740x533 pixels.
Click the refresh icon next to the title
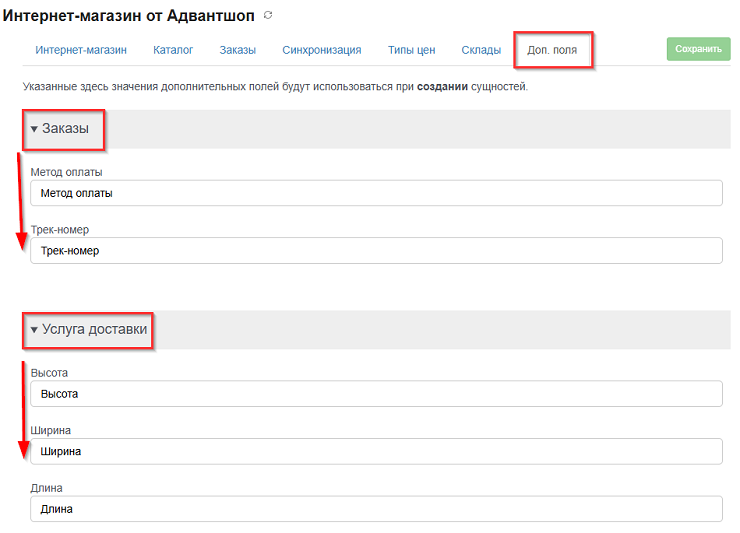pos(268,15)
